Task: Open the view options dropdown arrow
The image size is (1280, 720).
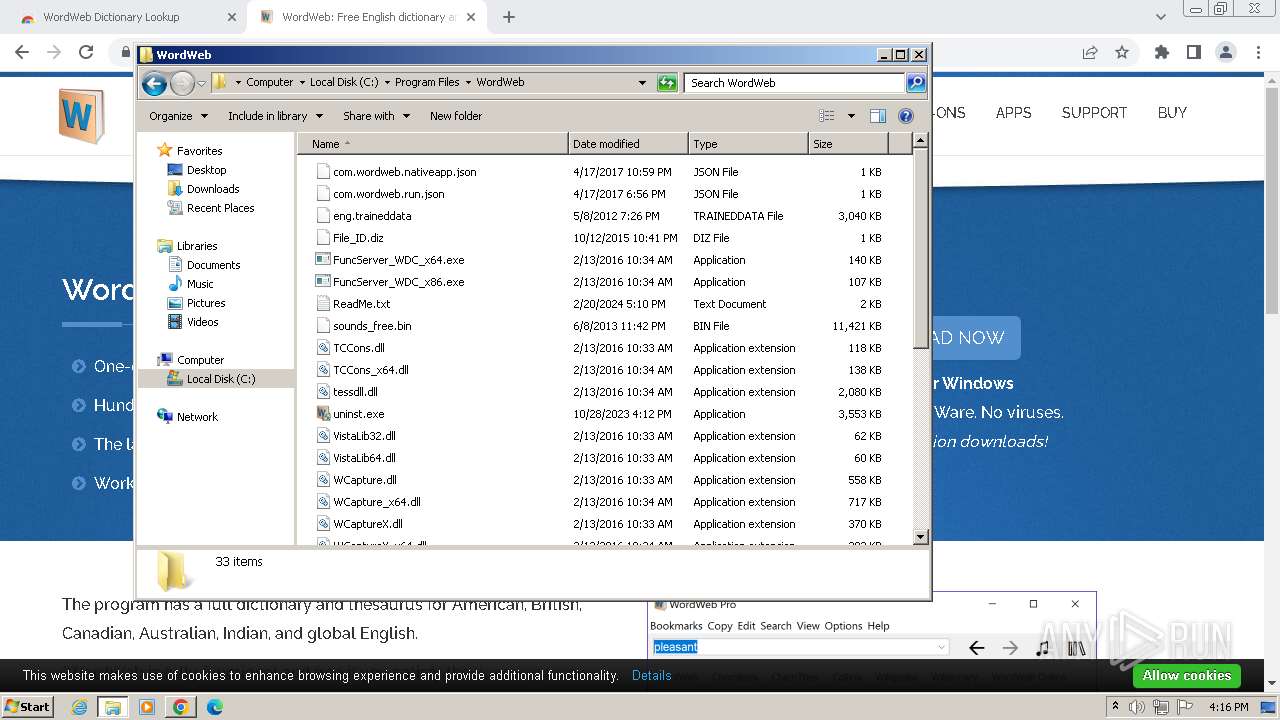Action: point(851,116)
